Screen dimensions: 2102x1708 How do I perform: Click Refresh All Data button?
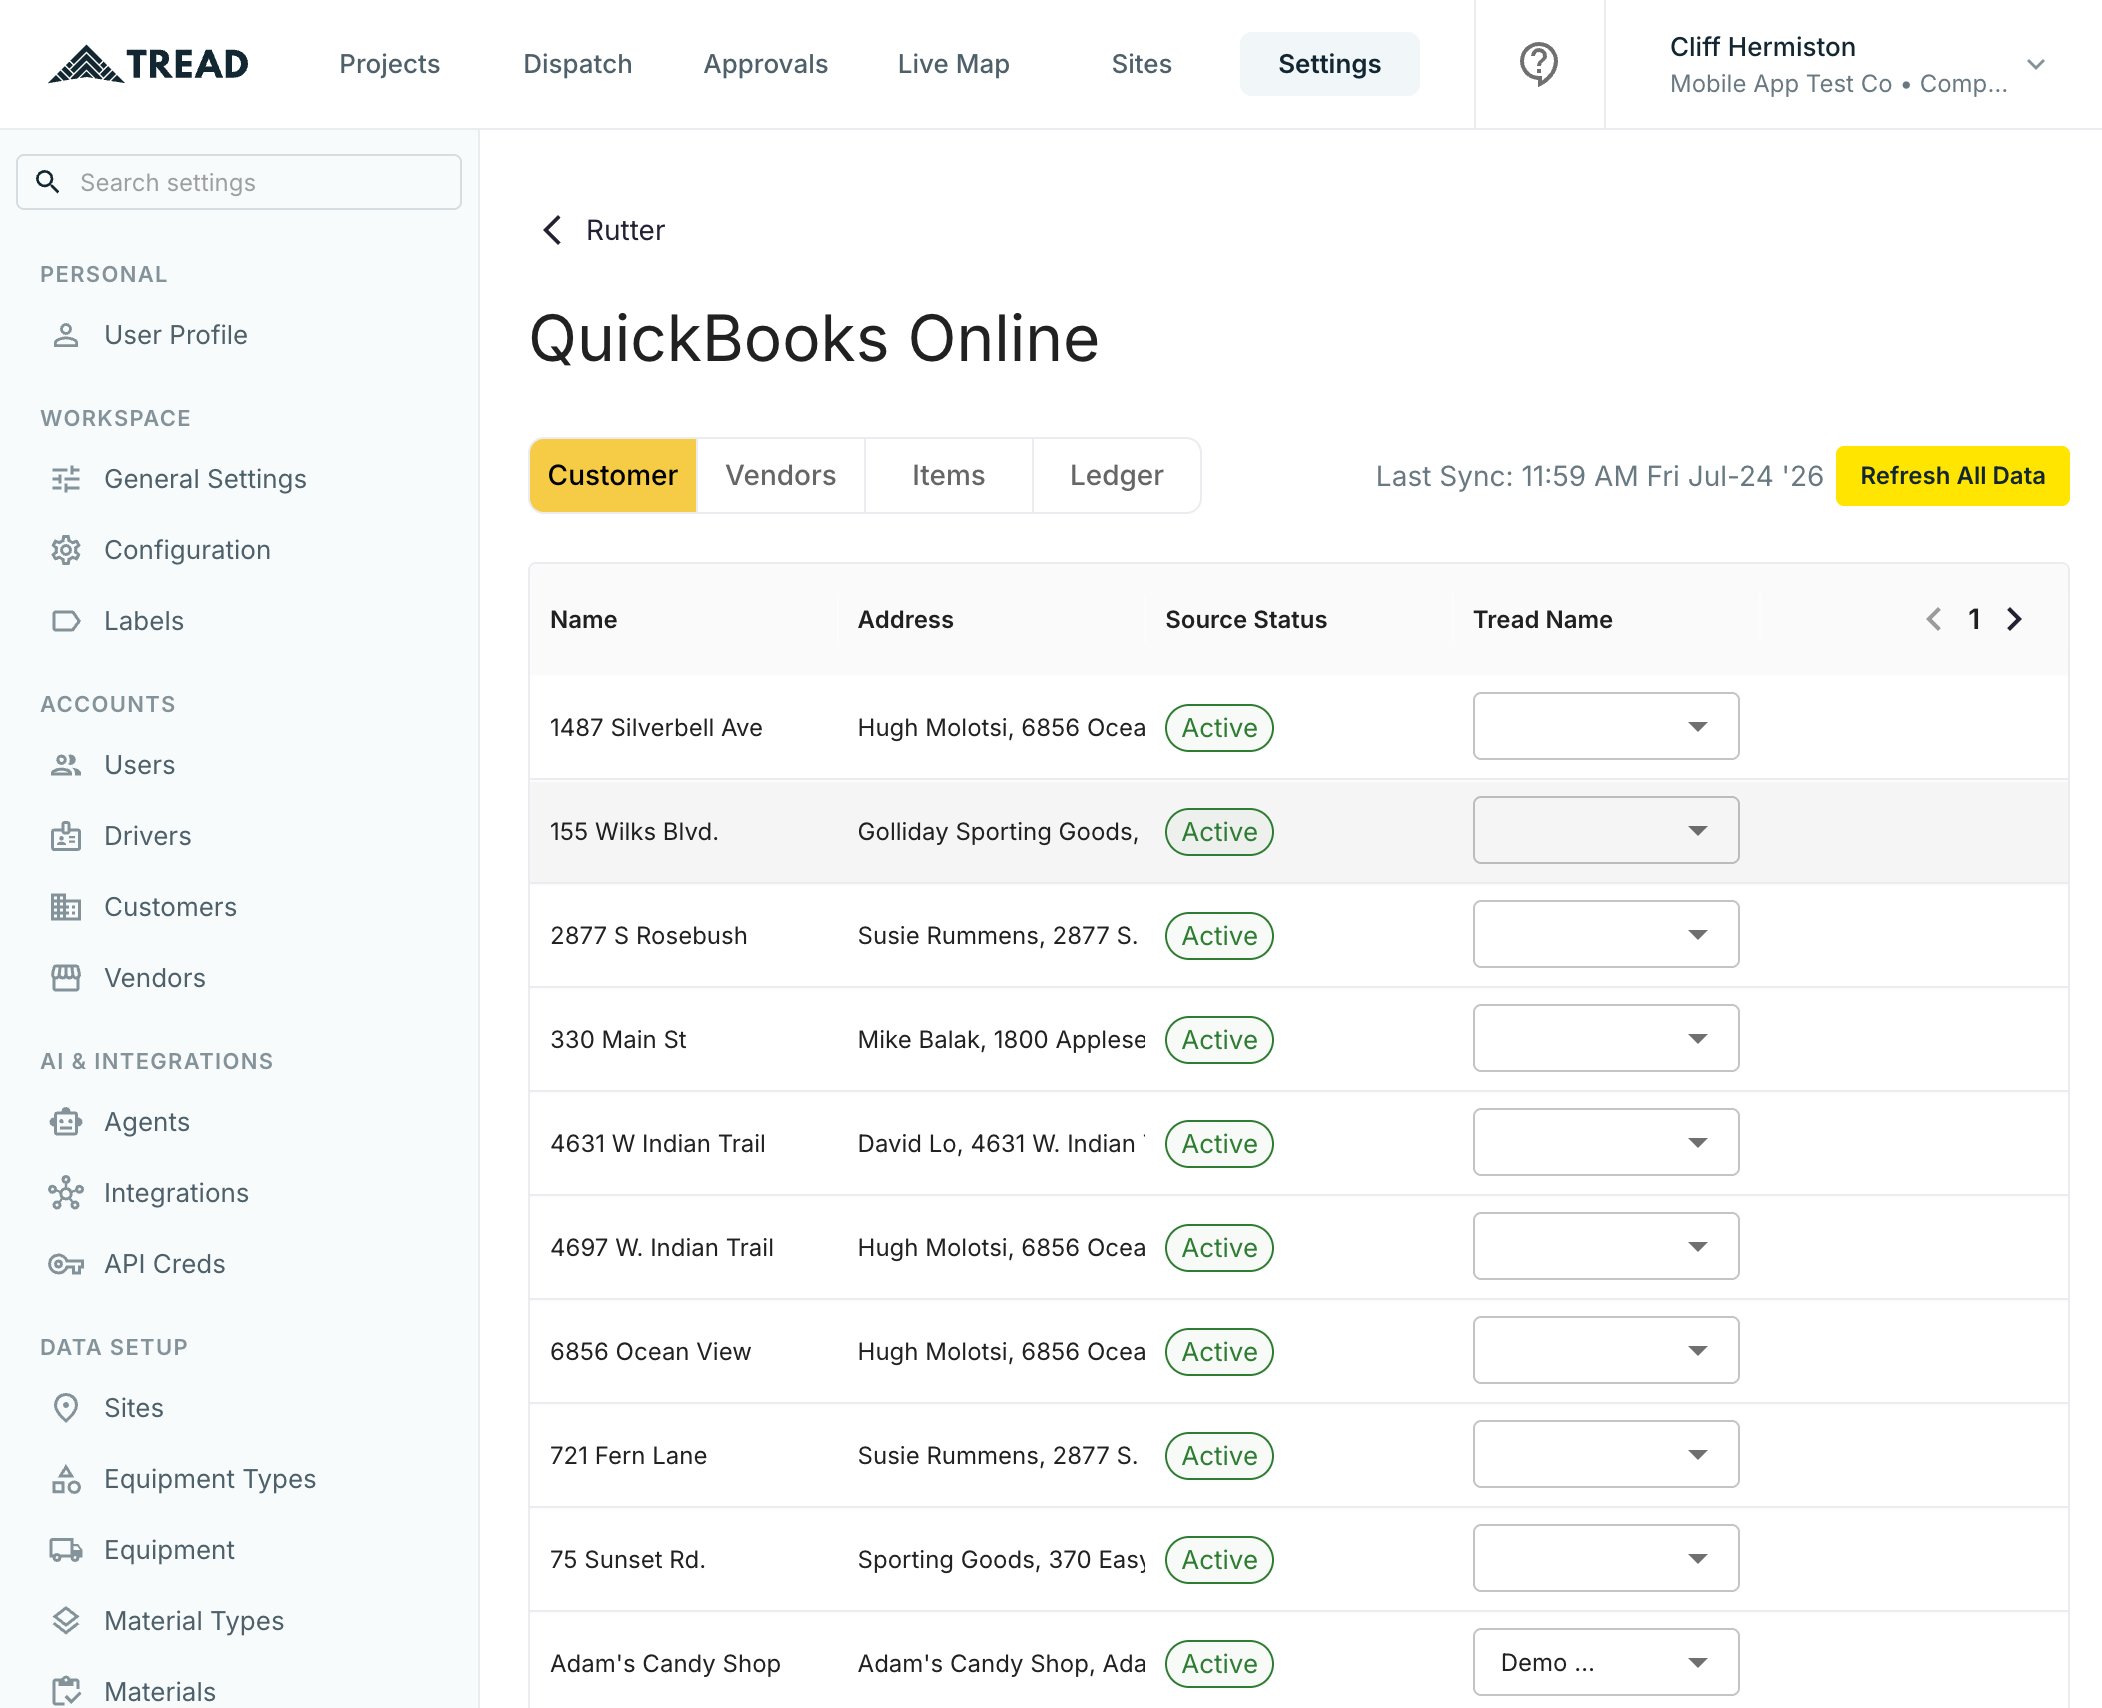coord(1953,476)
